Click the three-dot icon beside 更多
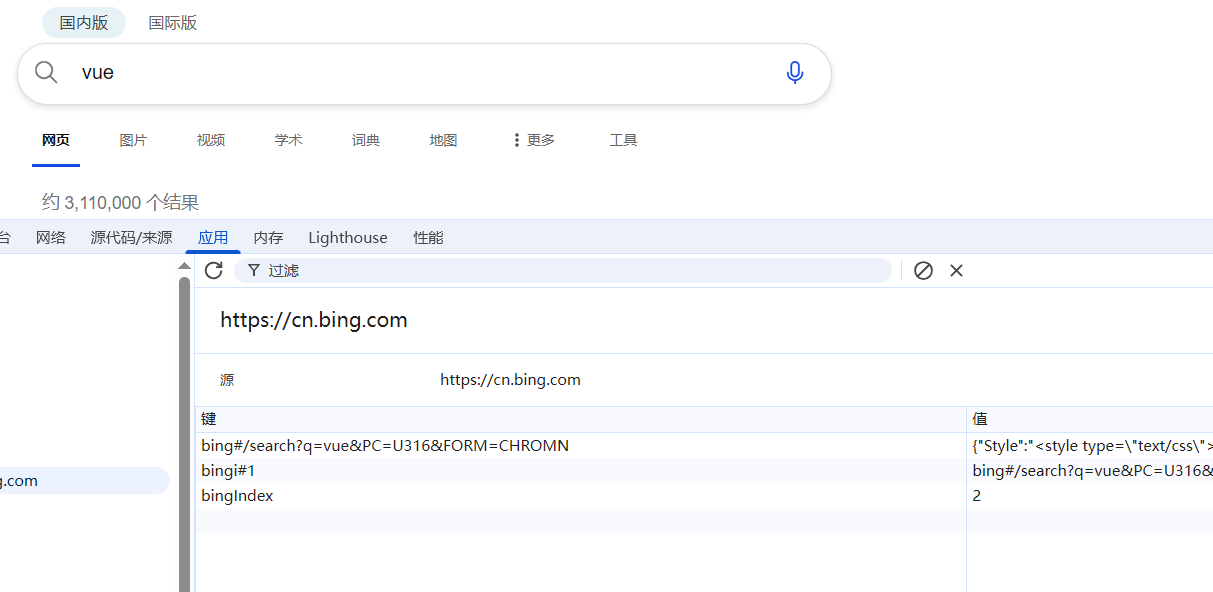This screenshot has width=1213, height=592. pyautogui.click(x=516, y=140)
